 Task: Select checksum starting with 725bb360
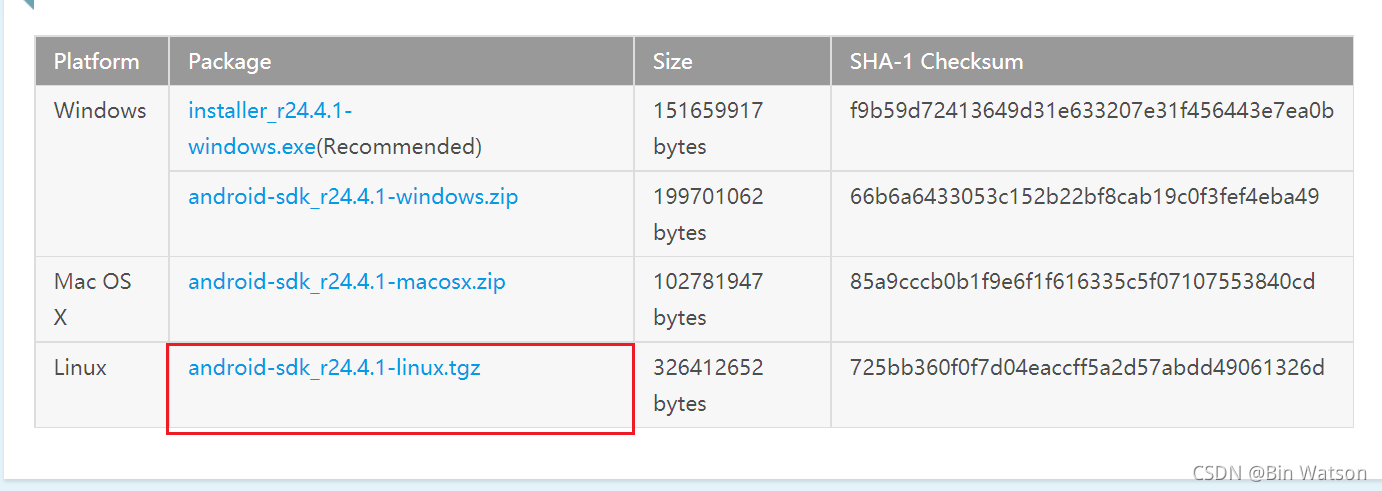click(1087, 367)
